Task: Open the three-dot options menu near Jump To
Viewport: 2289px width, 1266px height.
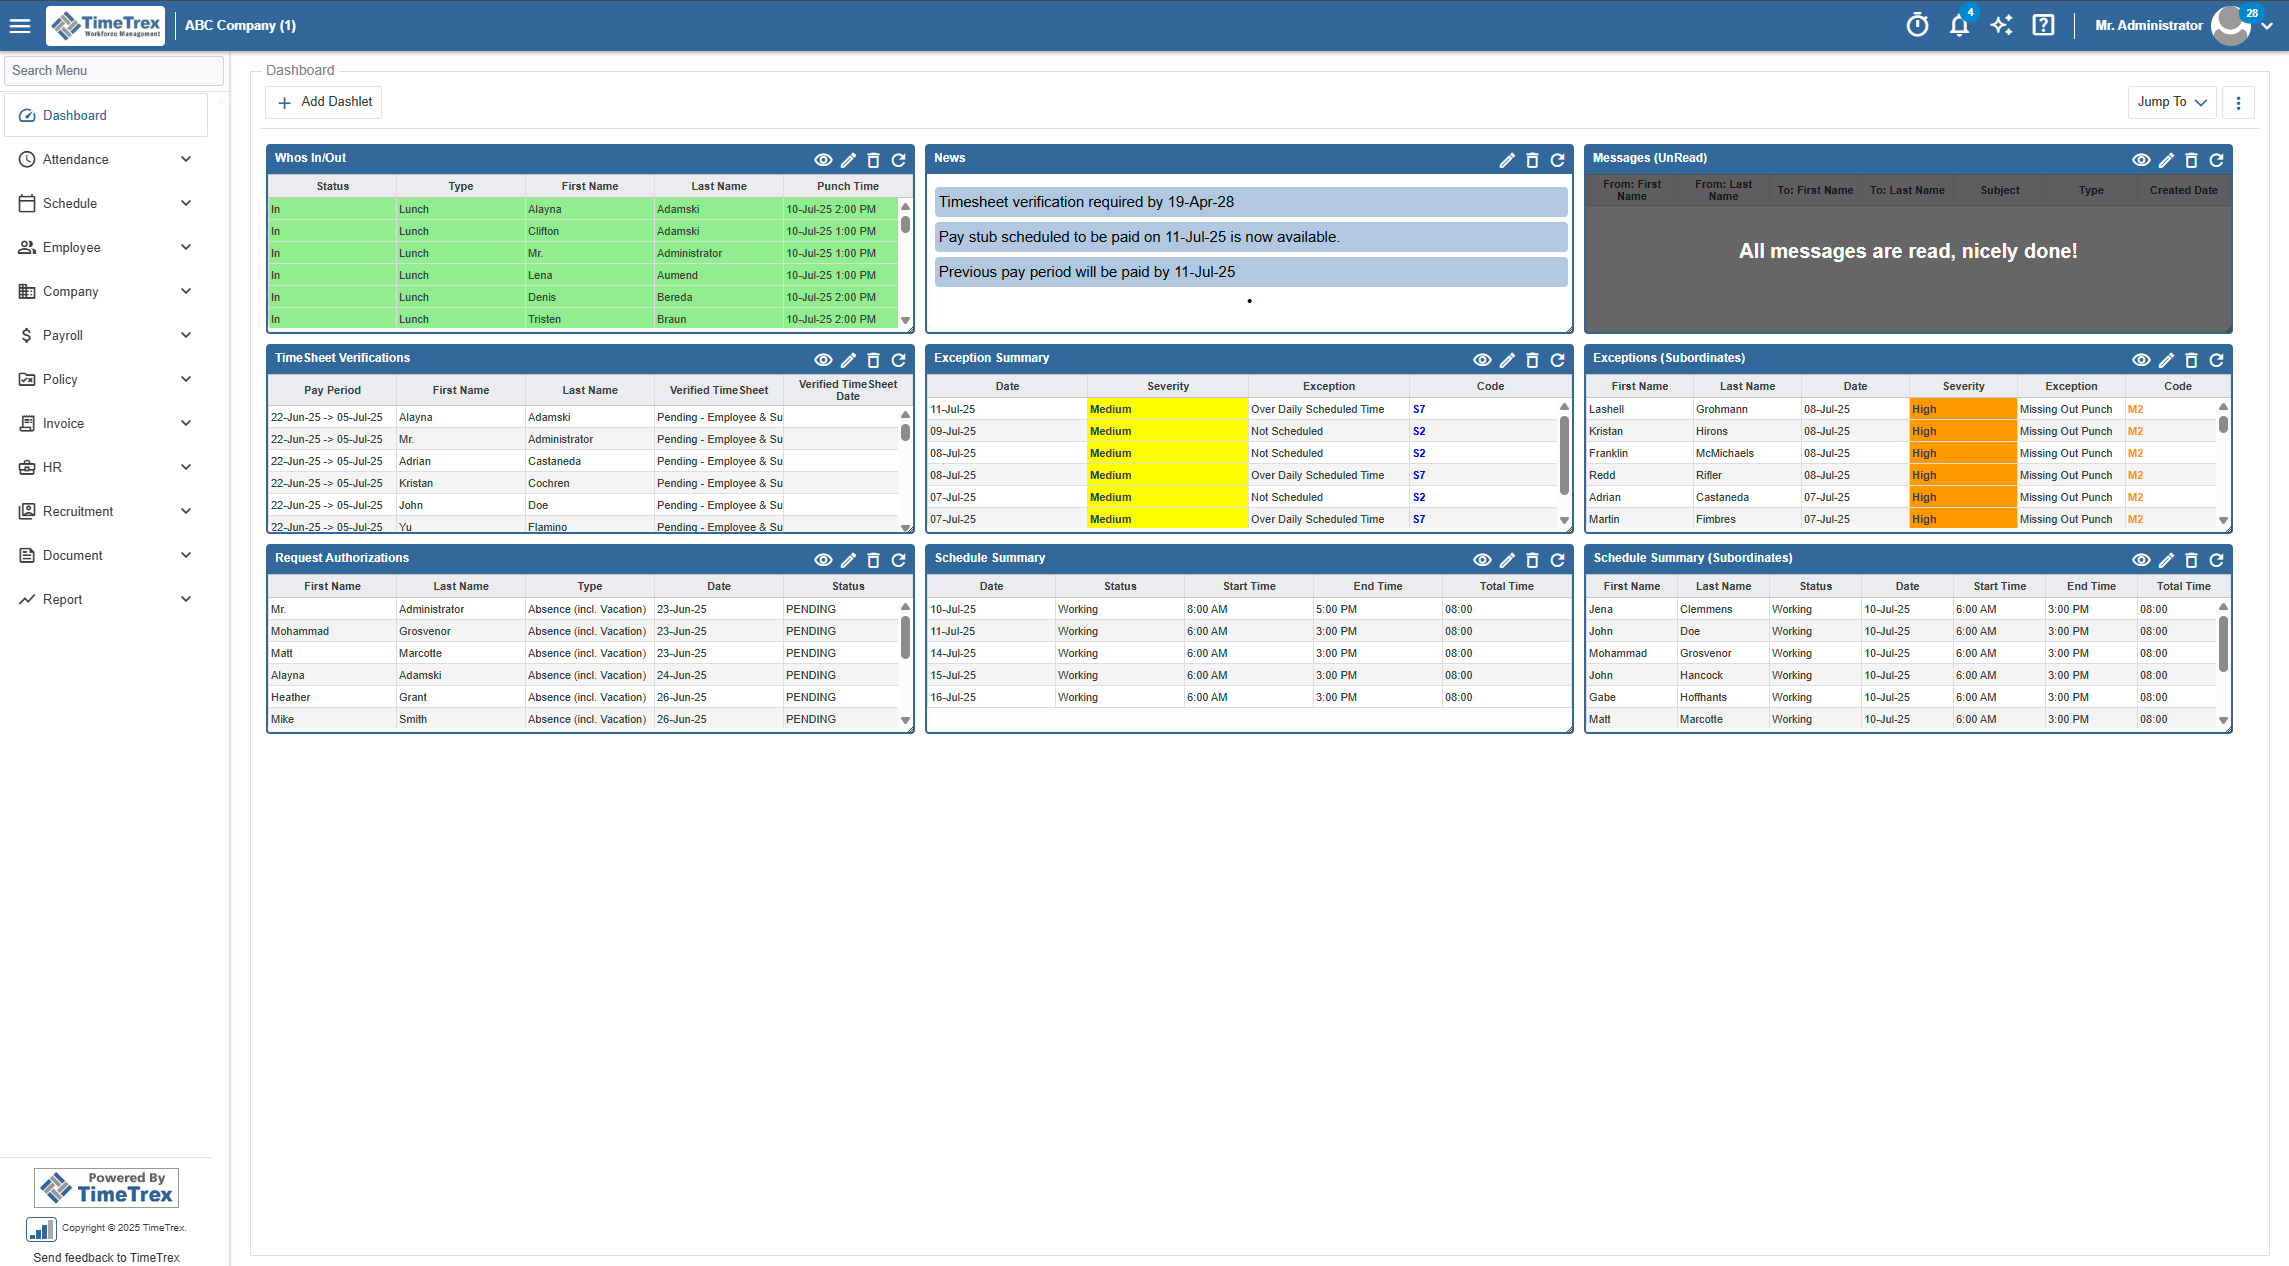Action: point(2238,101)
